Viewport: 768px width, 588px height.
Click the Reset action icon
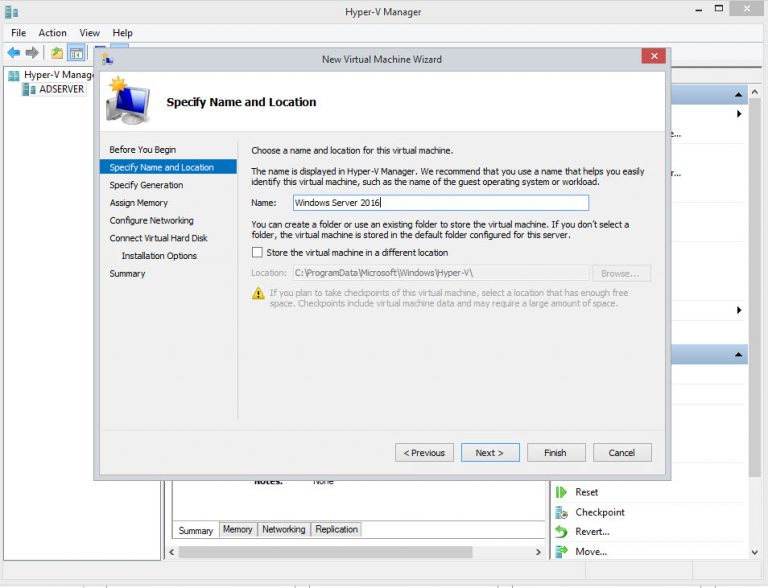pyautogui.click(x=561, y=492)
